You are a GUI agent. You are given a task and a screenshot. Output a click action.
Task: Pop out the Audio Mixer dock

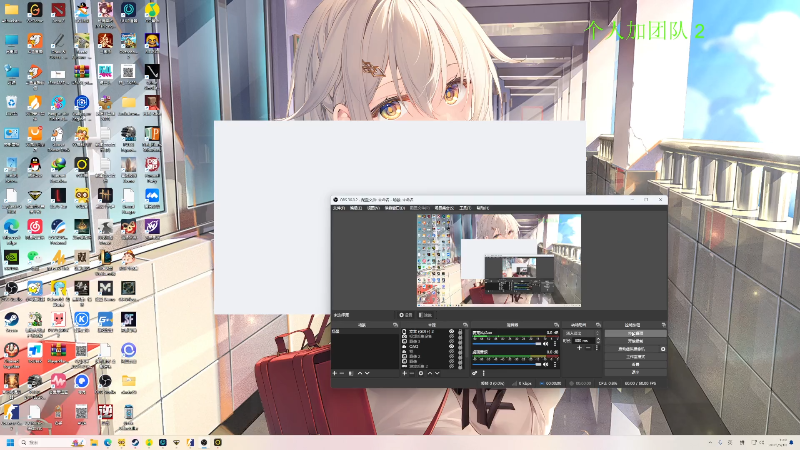556,325
